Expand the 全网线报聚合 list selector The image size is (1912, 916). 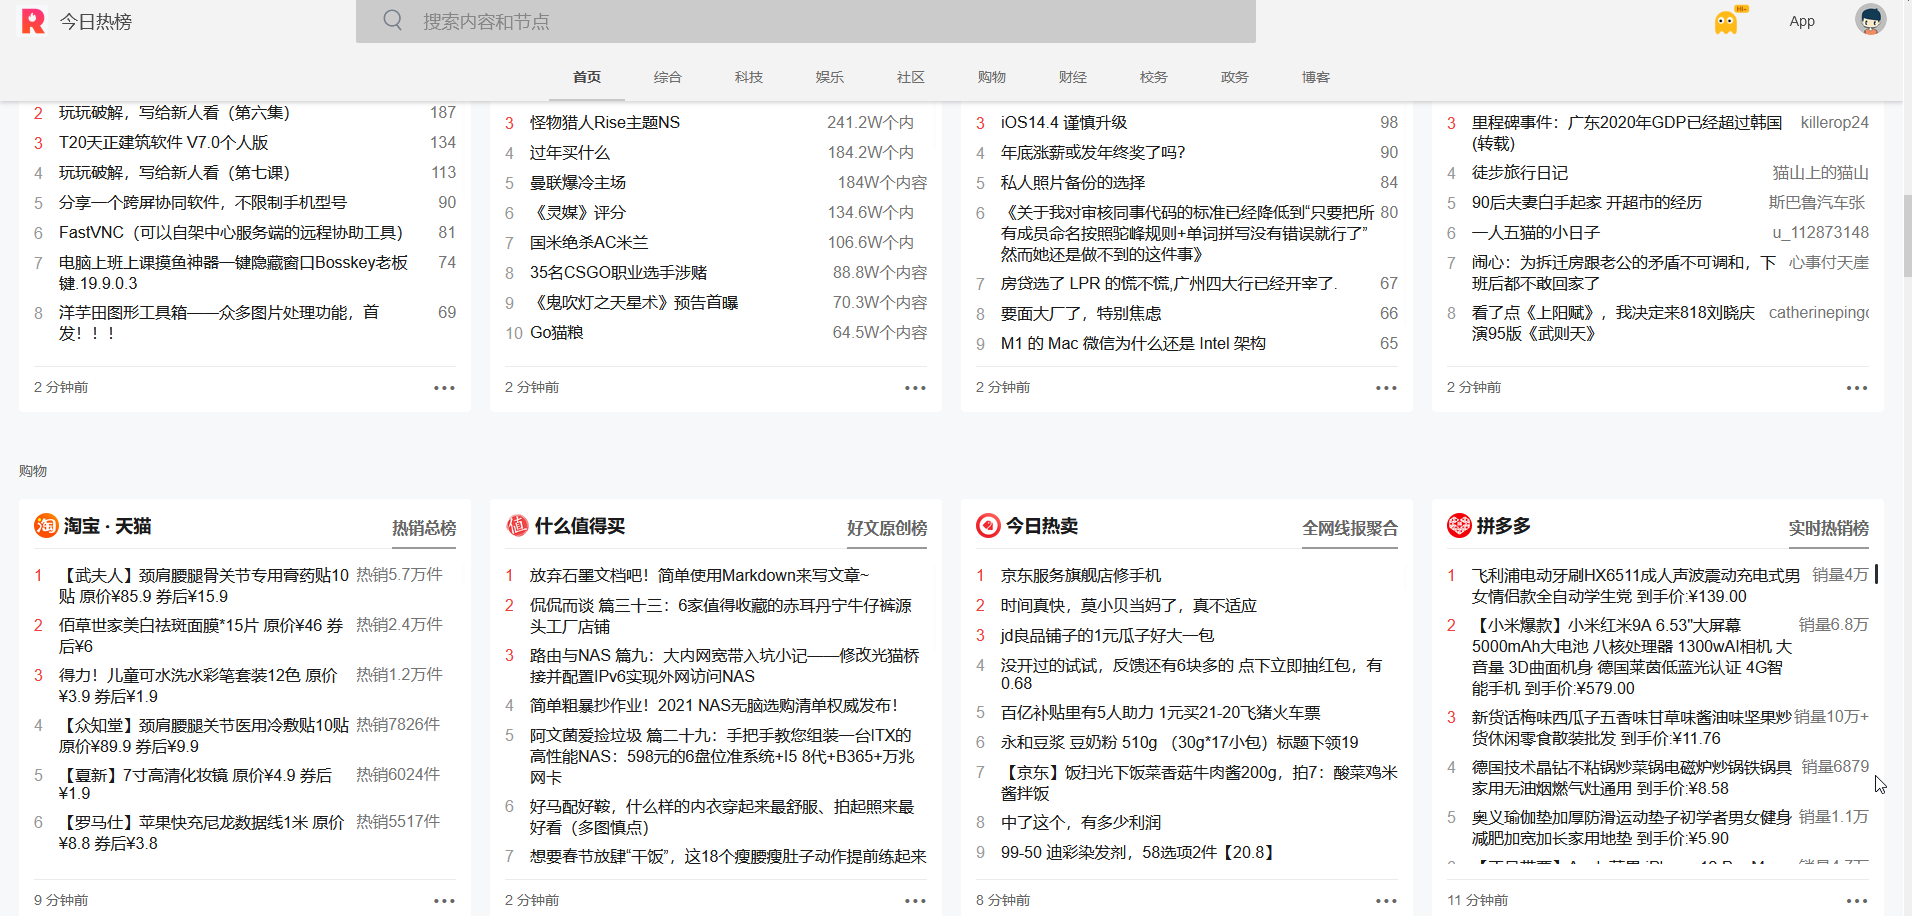(1350, 528)
